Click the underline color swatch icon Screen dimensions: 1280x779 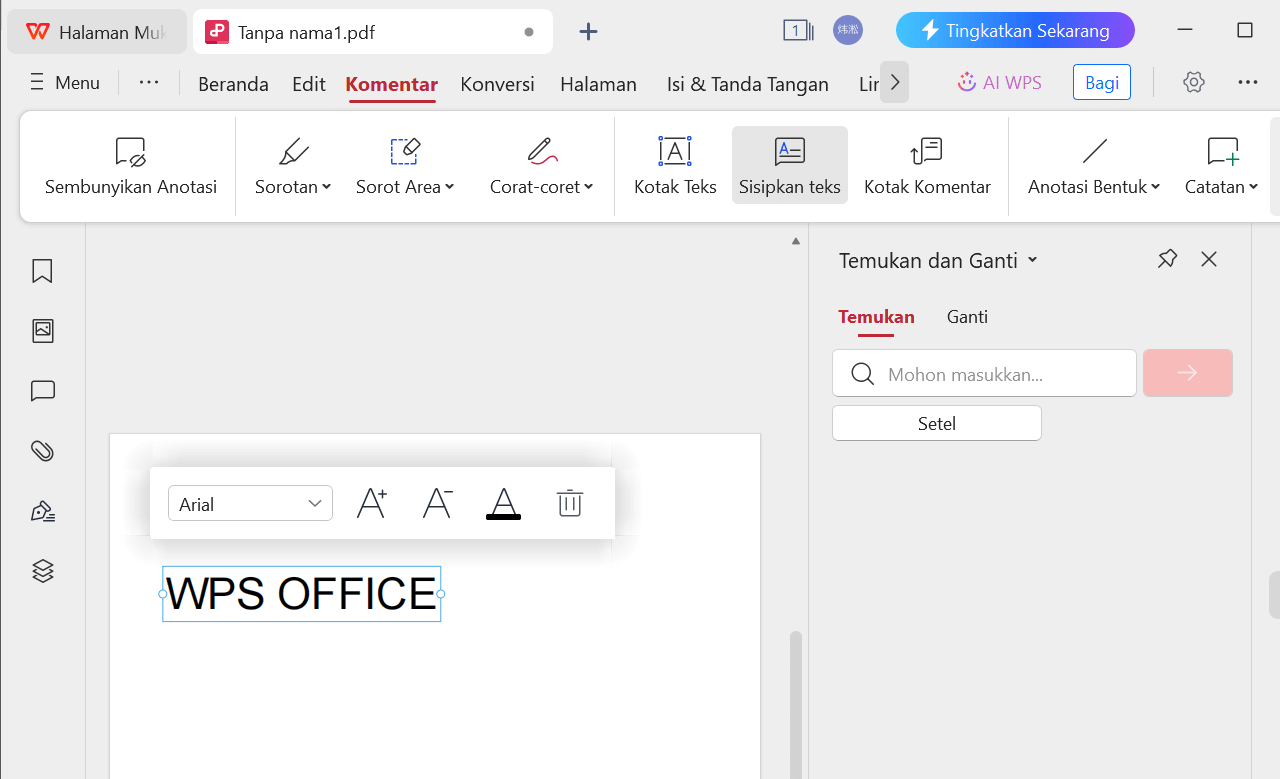pyautogui.click(x=503, y=503)
